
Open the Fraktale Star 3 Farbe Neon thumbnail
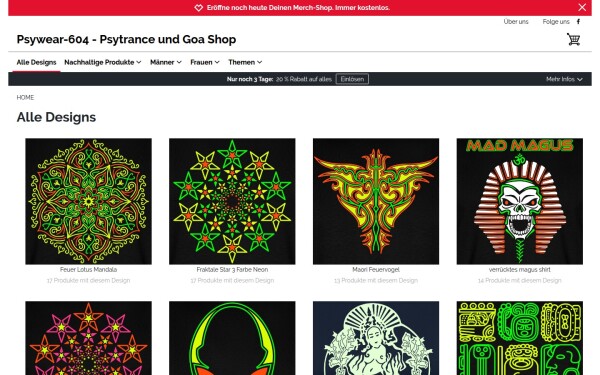232,201
